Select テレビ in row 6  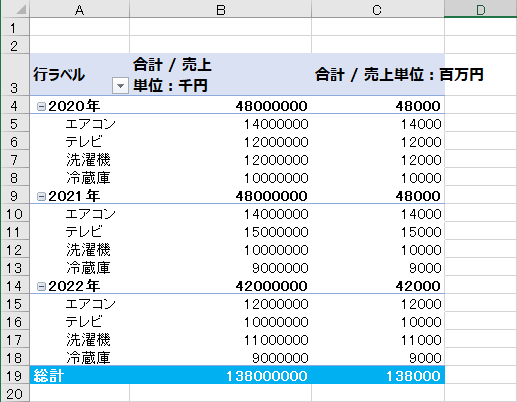click(84, 142)
